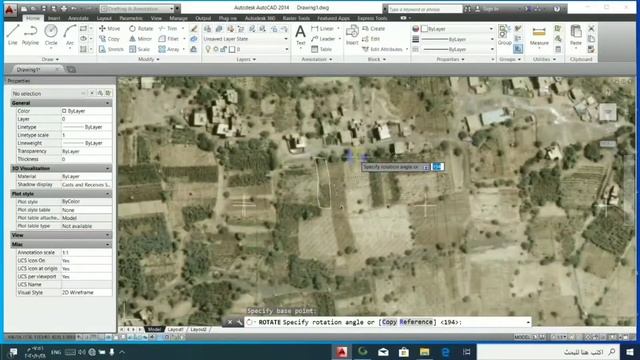Click the Reference option in command line
Image resolution: width=640 pixels, height=360 pixels.
click(416, 322)
